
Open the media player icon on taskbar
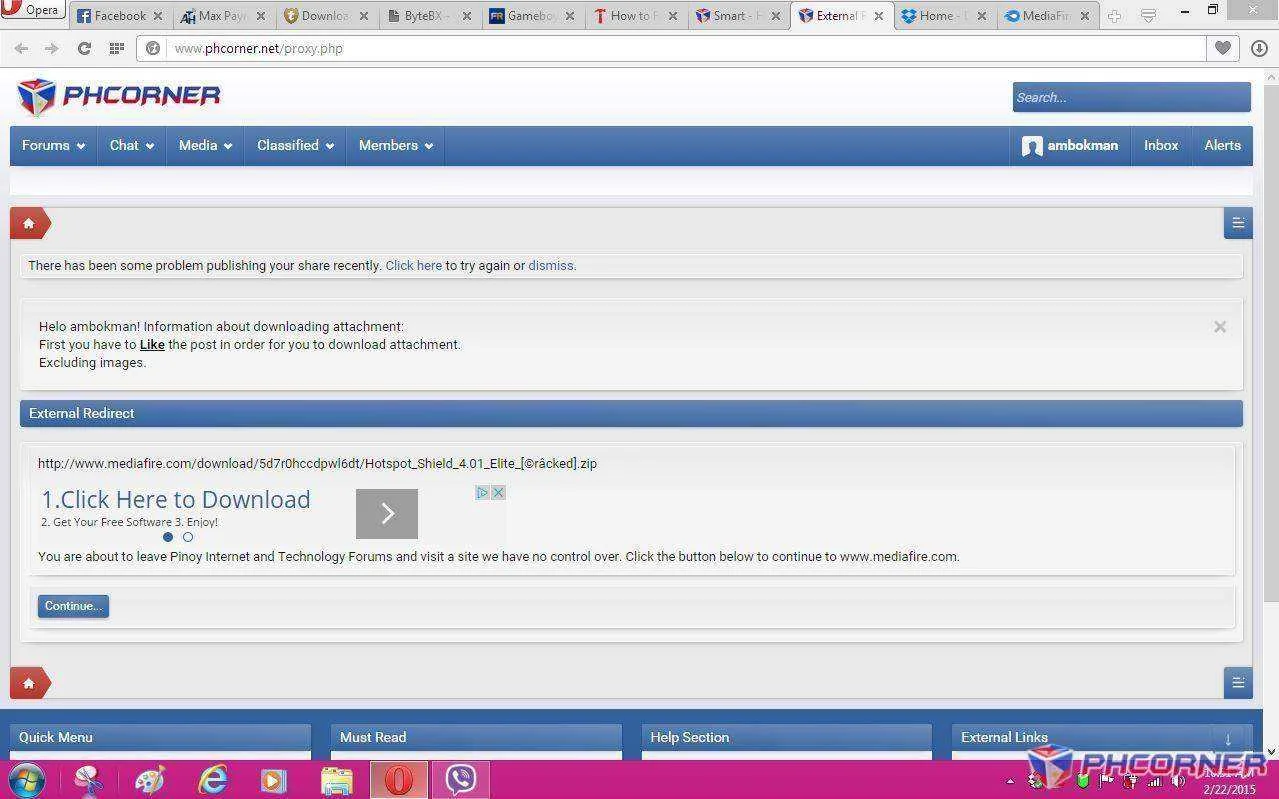point(274,780)
